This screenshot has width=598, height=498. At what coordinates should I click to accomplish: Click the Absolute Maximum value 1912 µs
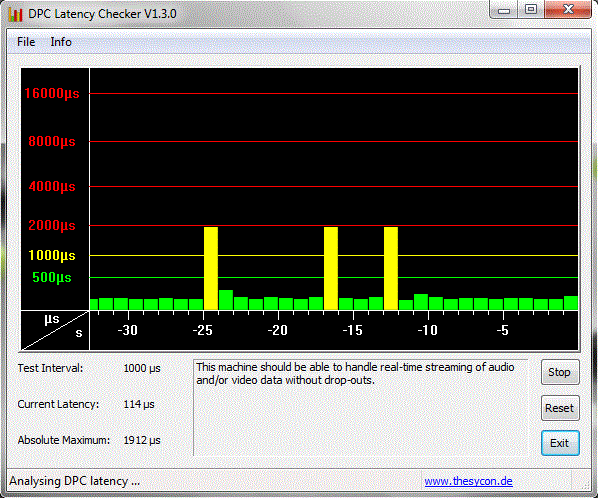click(142, 440)
